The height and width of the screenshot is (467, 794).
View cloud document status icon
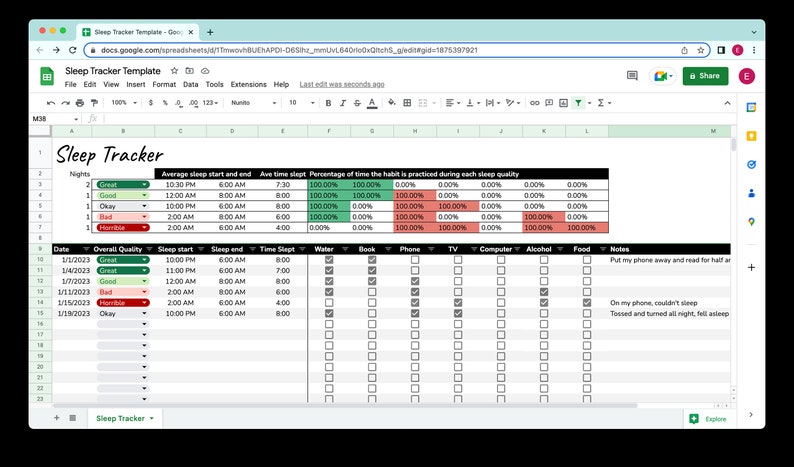coord(205,71)
